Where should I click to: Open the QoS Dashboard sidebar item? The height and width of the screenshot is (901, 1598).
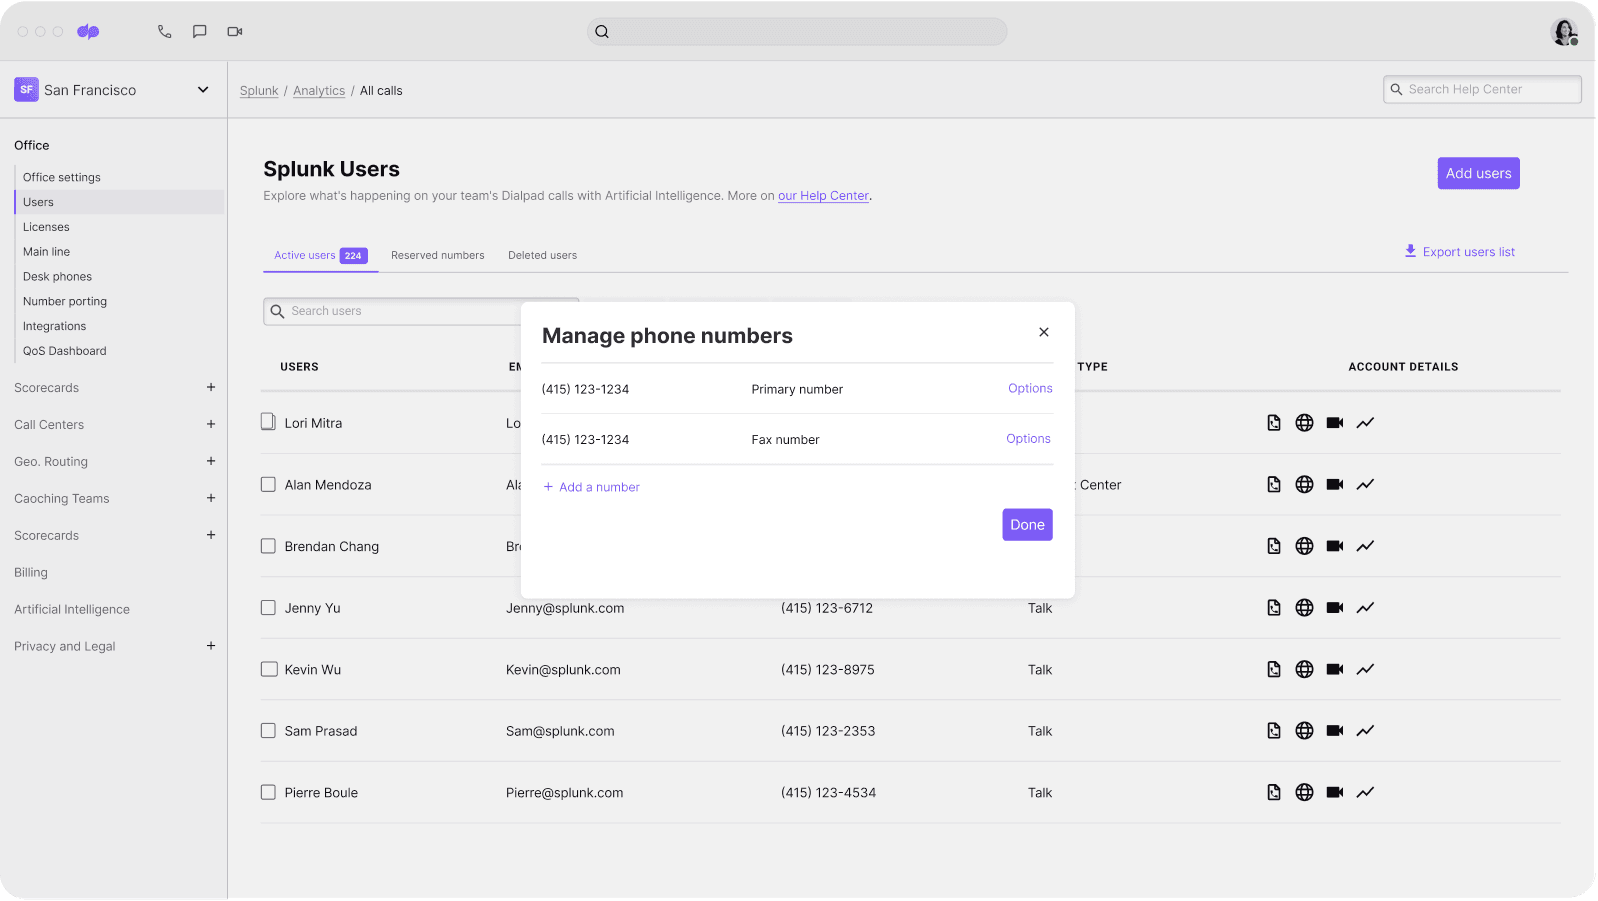point(65,351)
